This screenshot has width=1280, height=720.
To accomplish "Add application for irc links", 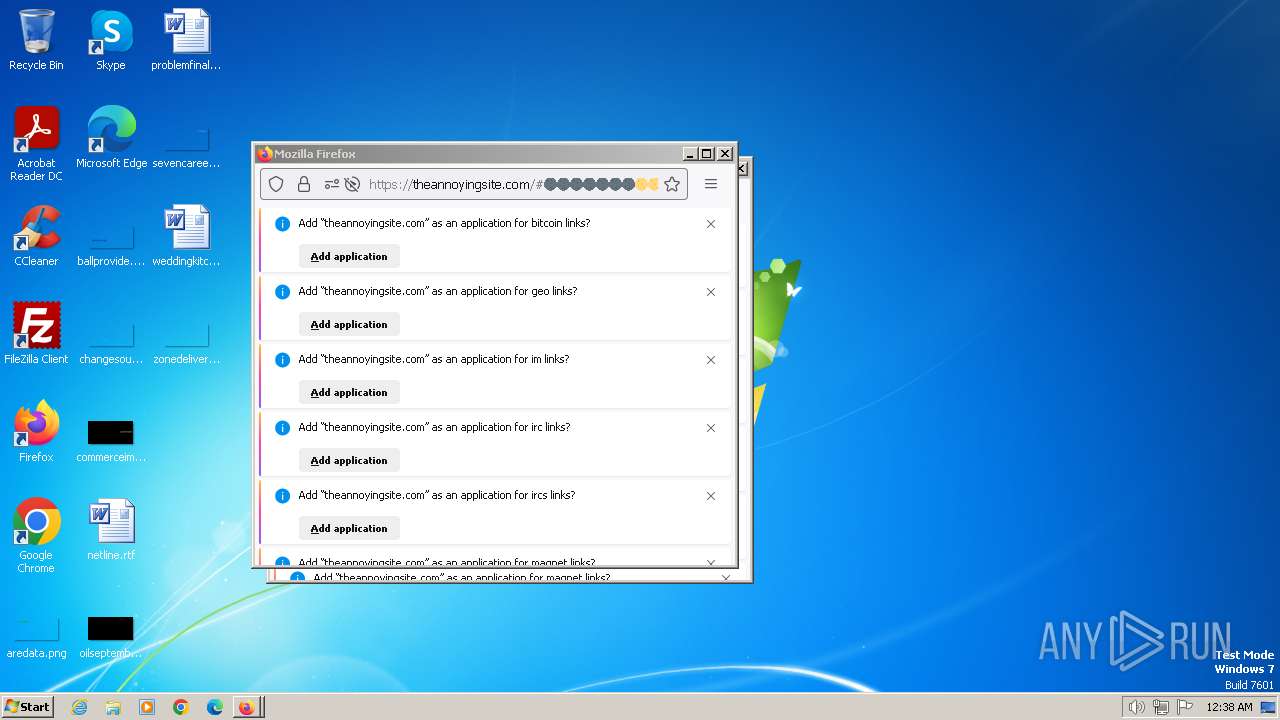I will pos(349,460).
